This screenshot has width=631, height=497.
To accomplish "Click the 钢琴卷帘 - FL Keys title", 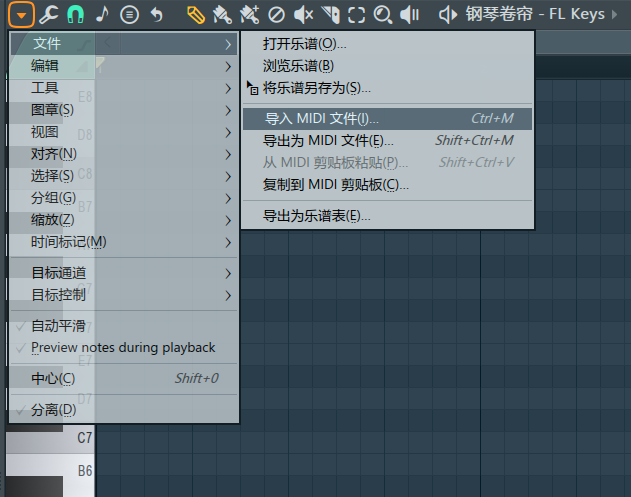I will click(535, 14).
